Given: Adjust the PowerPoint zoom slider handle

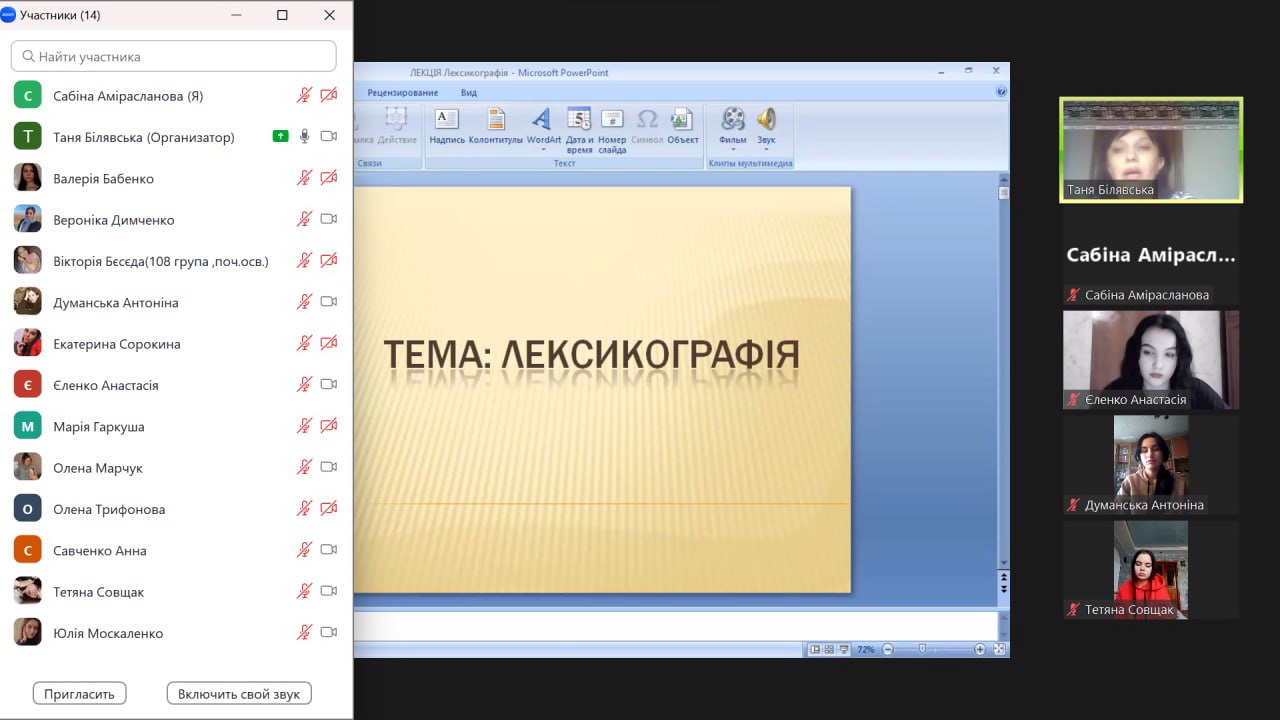Looking at the screenshot, I should [x=922, y=649].
